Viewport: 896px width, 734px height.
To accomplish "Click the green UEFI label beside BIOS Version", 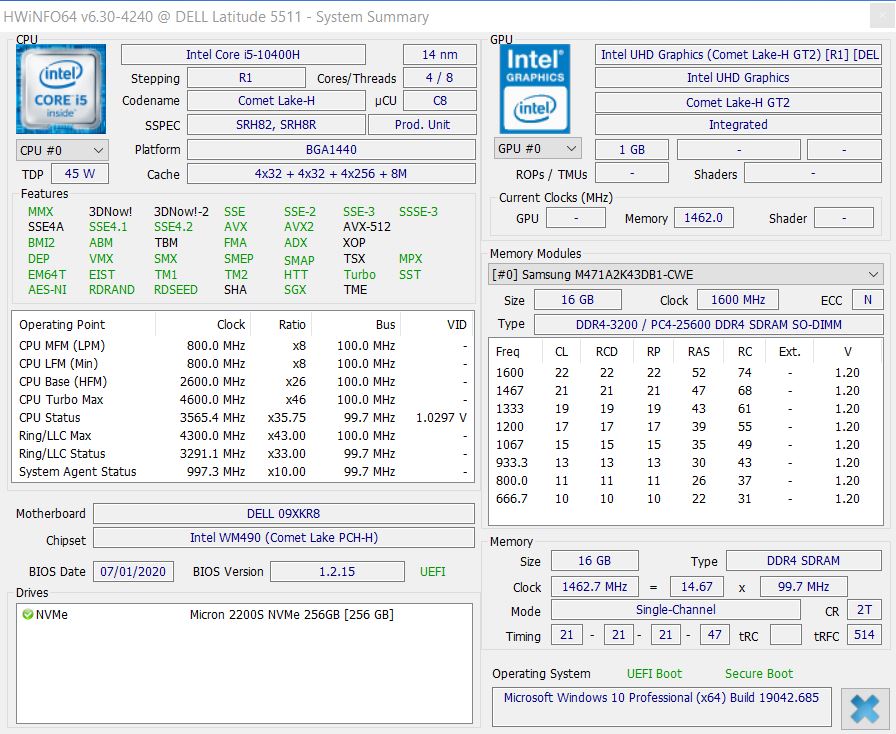I will click(x=433, y=572).
